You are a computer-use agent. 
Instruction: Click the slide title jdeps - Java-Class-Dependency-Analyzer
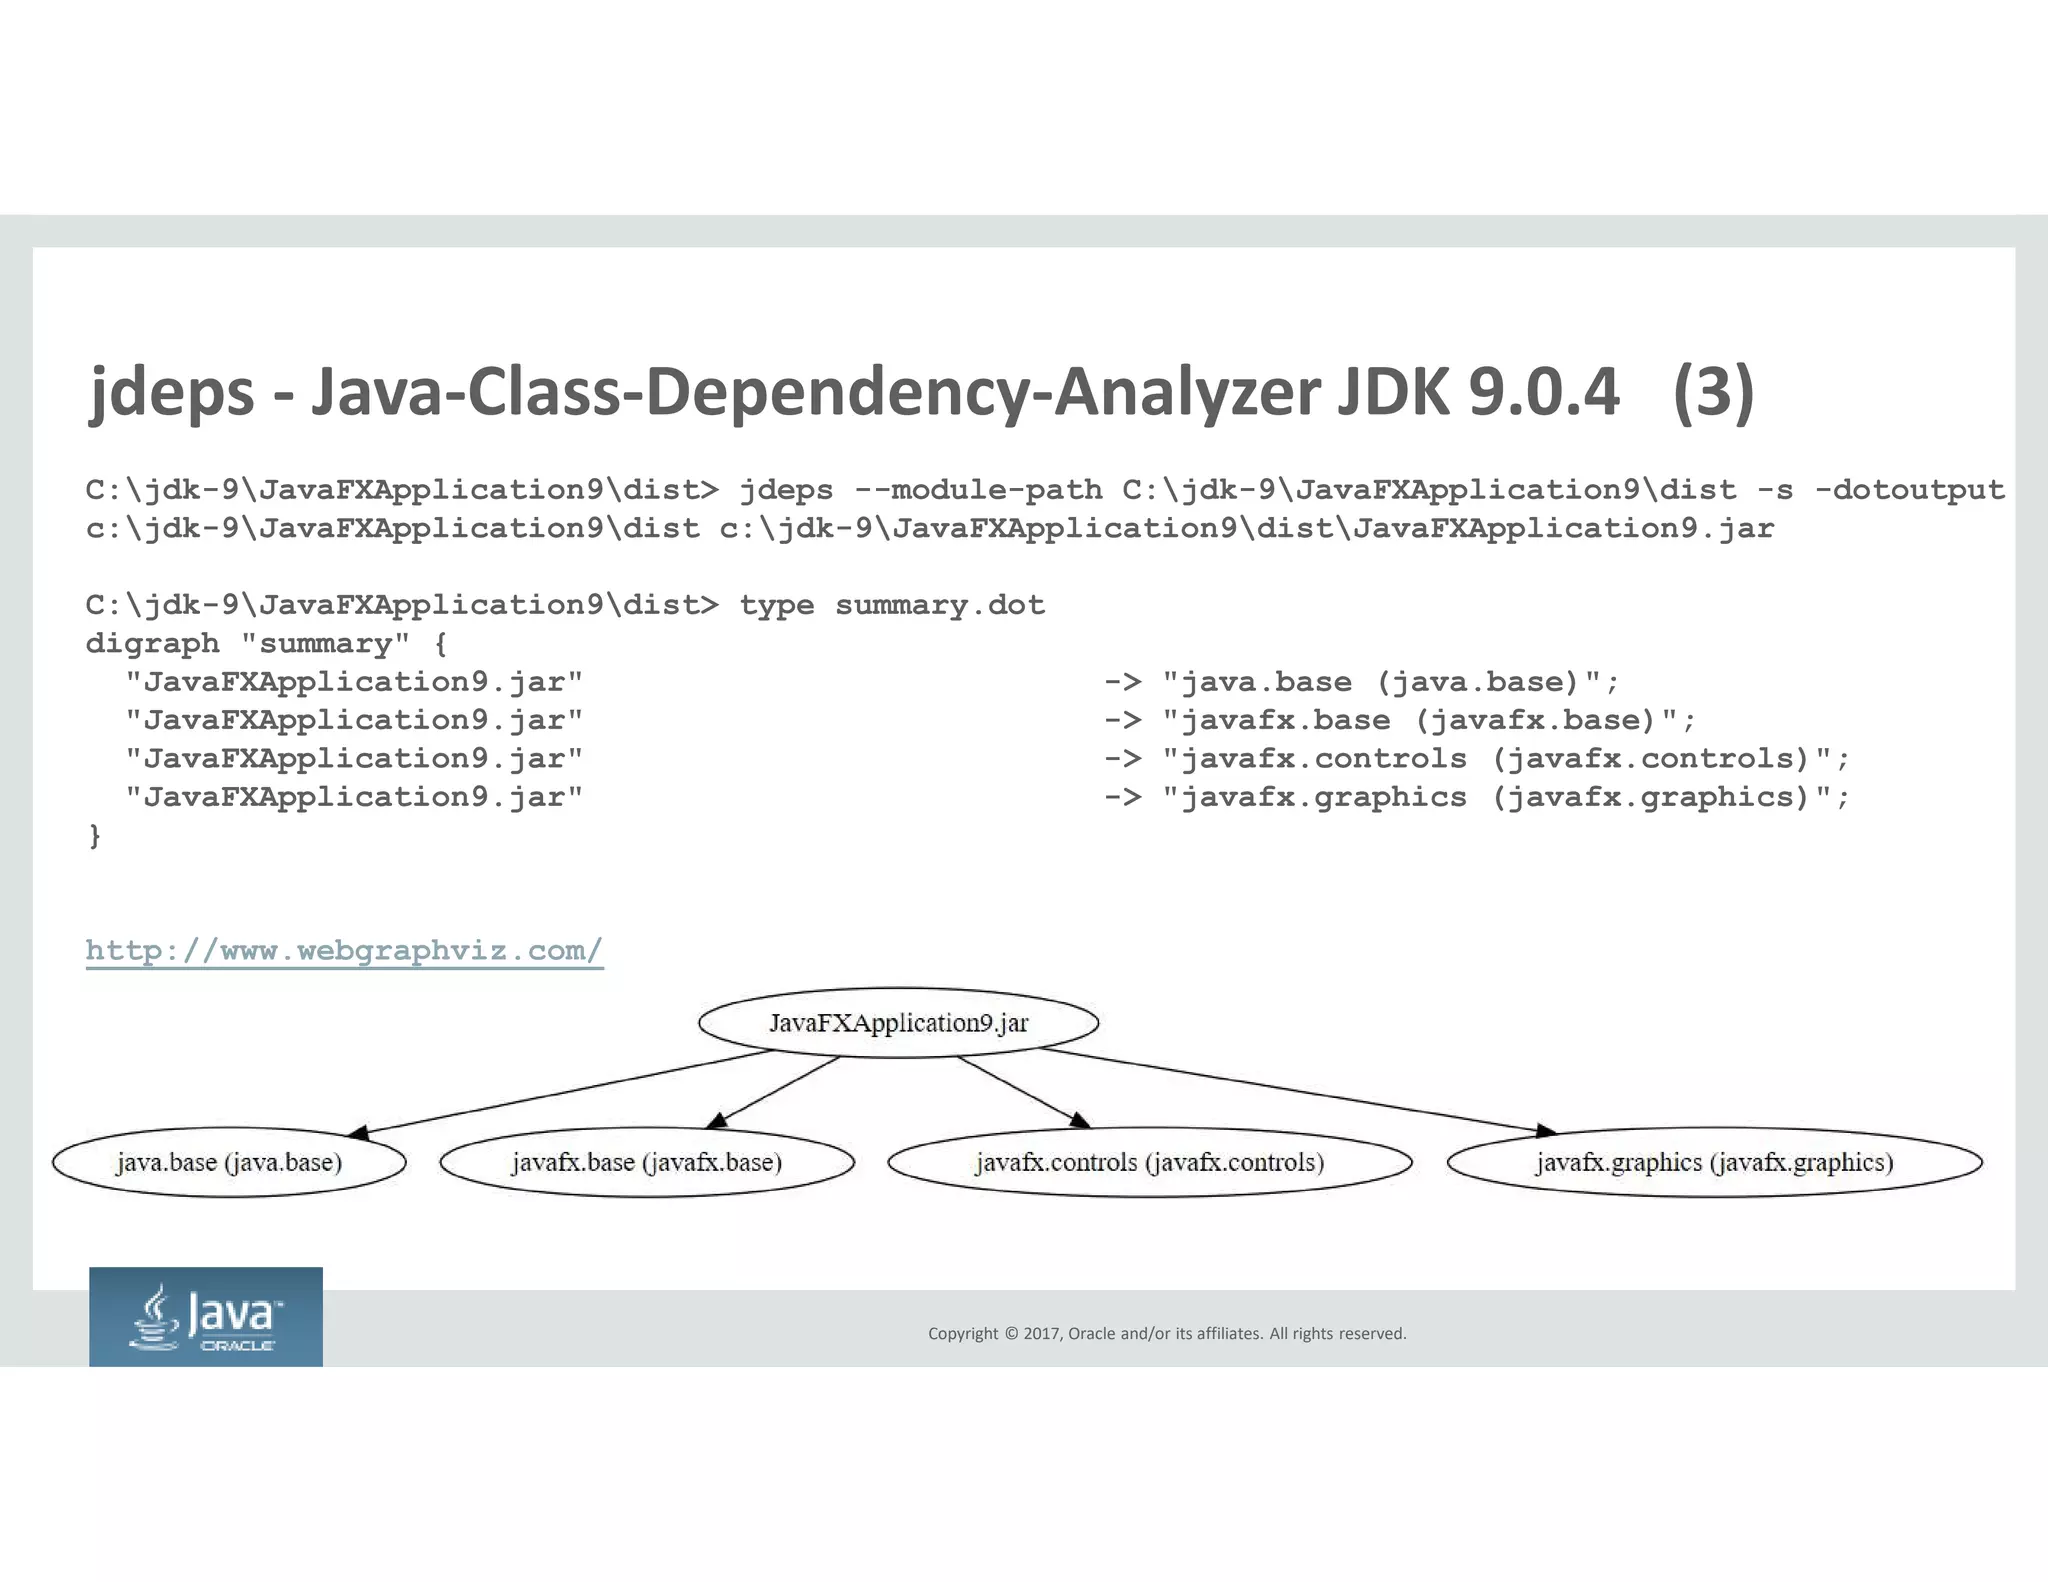pos(920,391)
